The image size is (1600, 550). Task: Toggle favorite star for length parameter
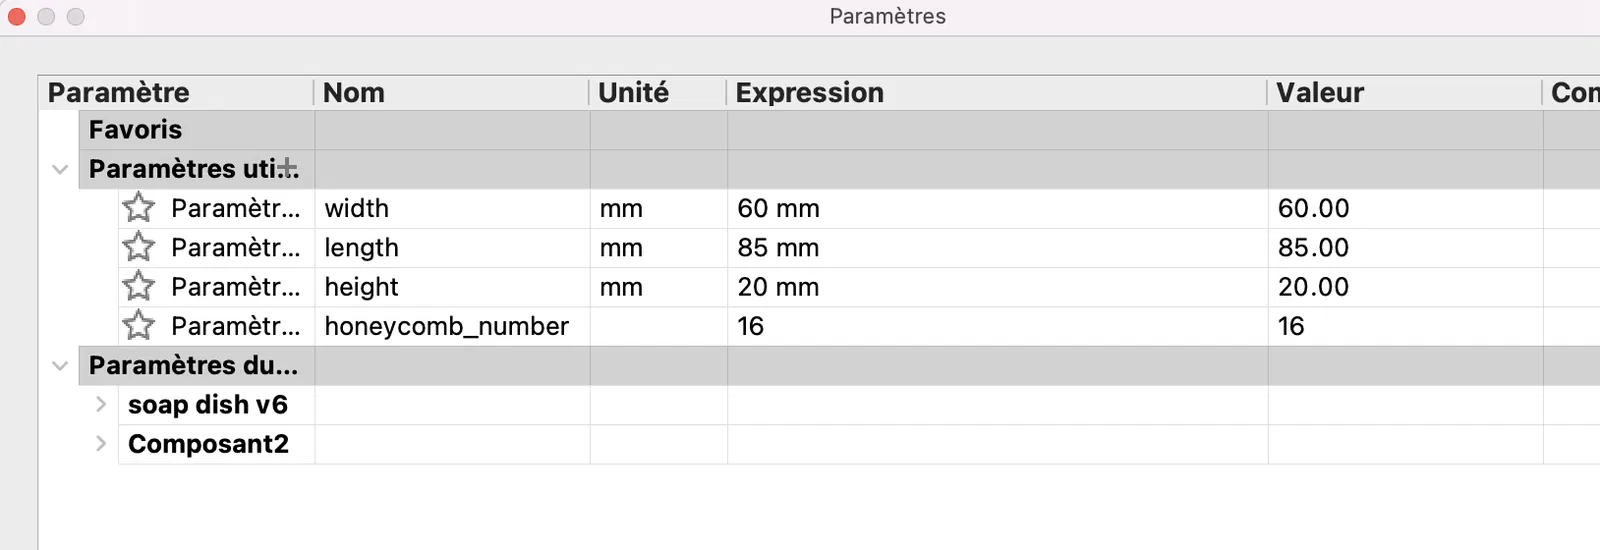click(x=139, y=247)
